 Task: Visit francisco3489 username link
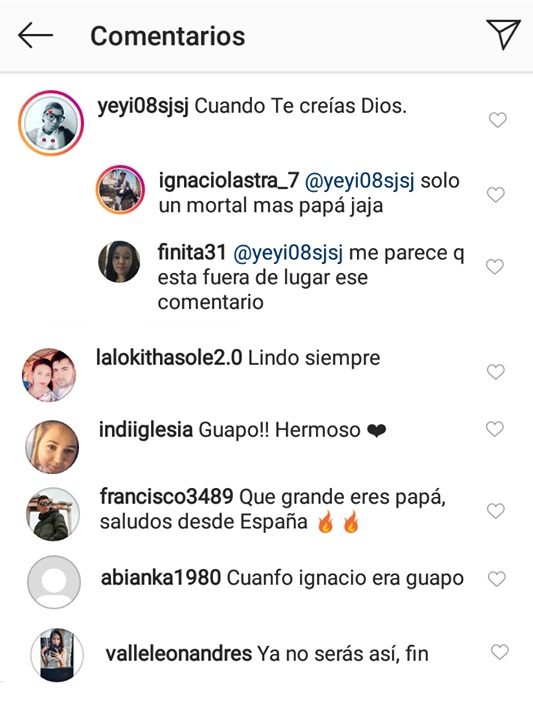point(166,497)
